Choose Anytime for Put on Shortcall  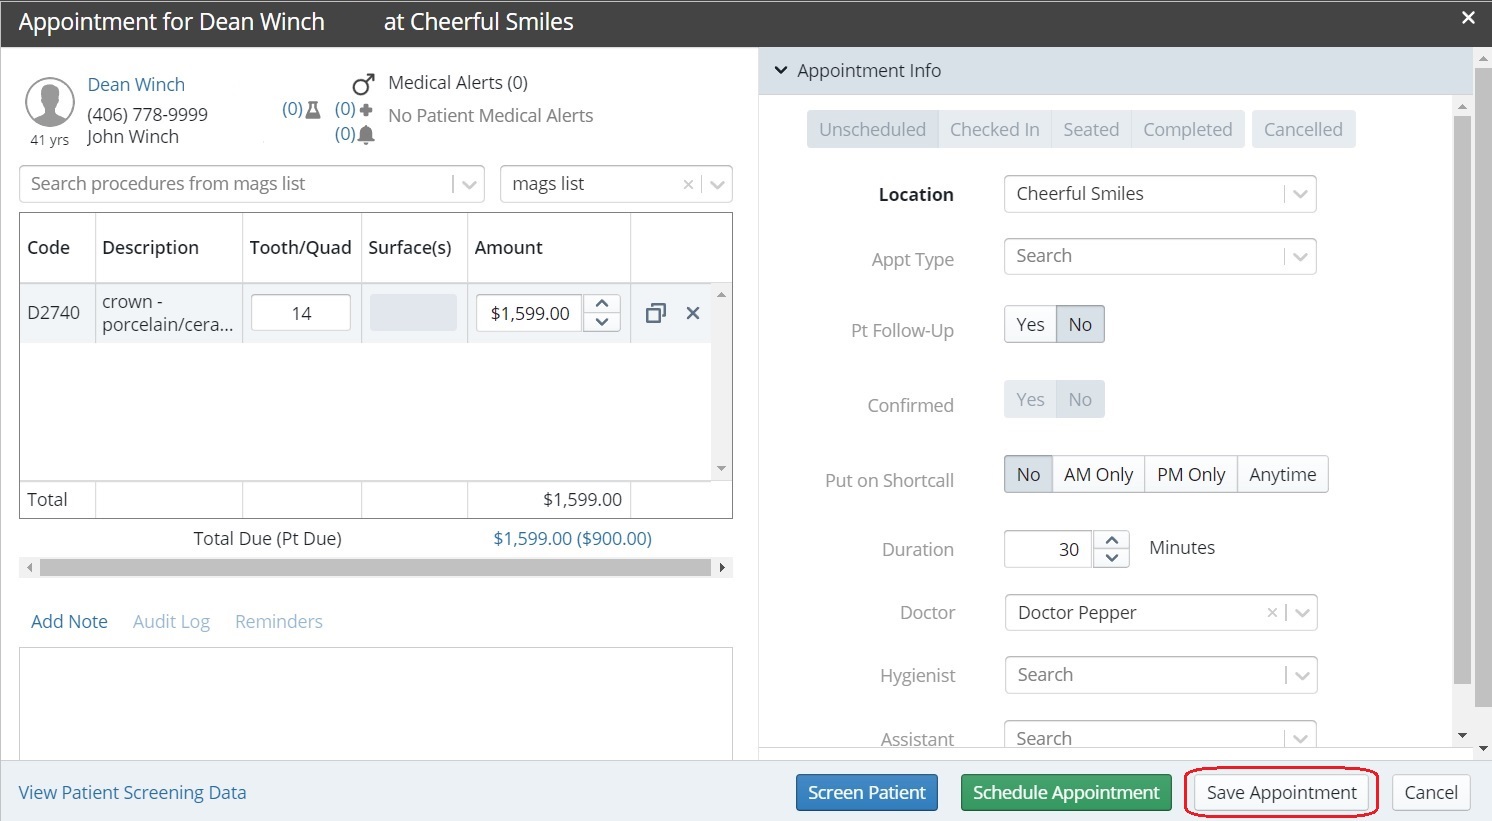1282,474
